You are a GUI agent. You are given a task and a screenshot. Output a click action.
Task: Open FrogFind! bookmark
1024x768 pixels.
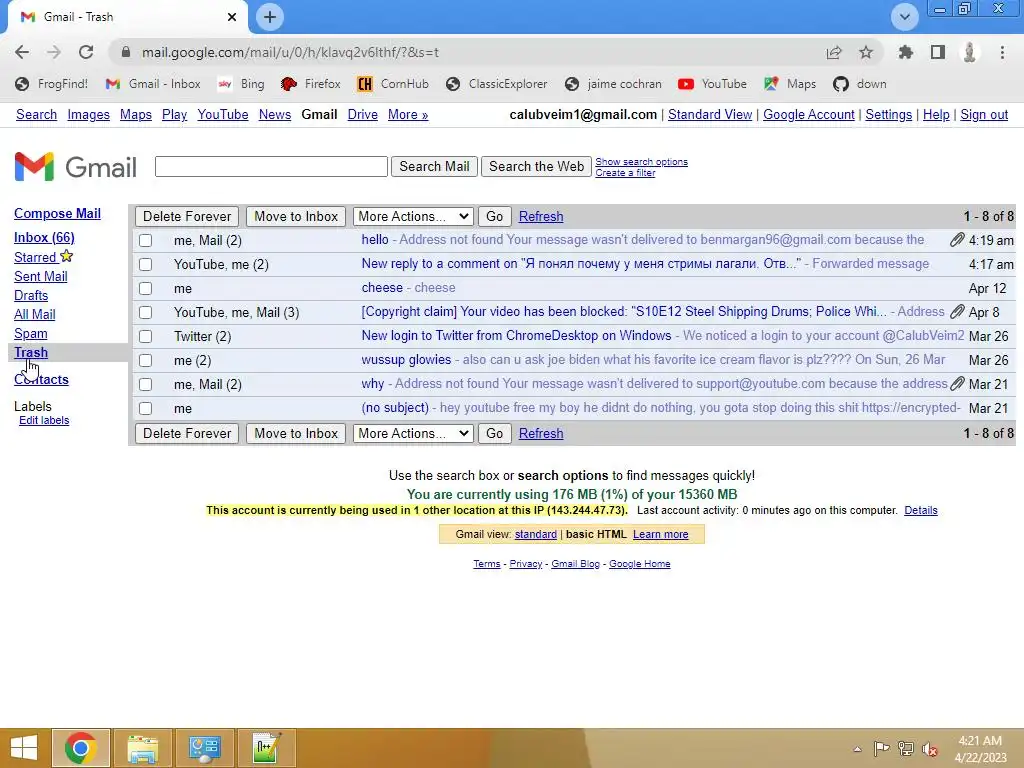coord(52,84)
